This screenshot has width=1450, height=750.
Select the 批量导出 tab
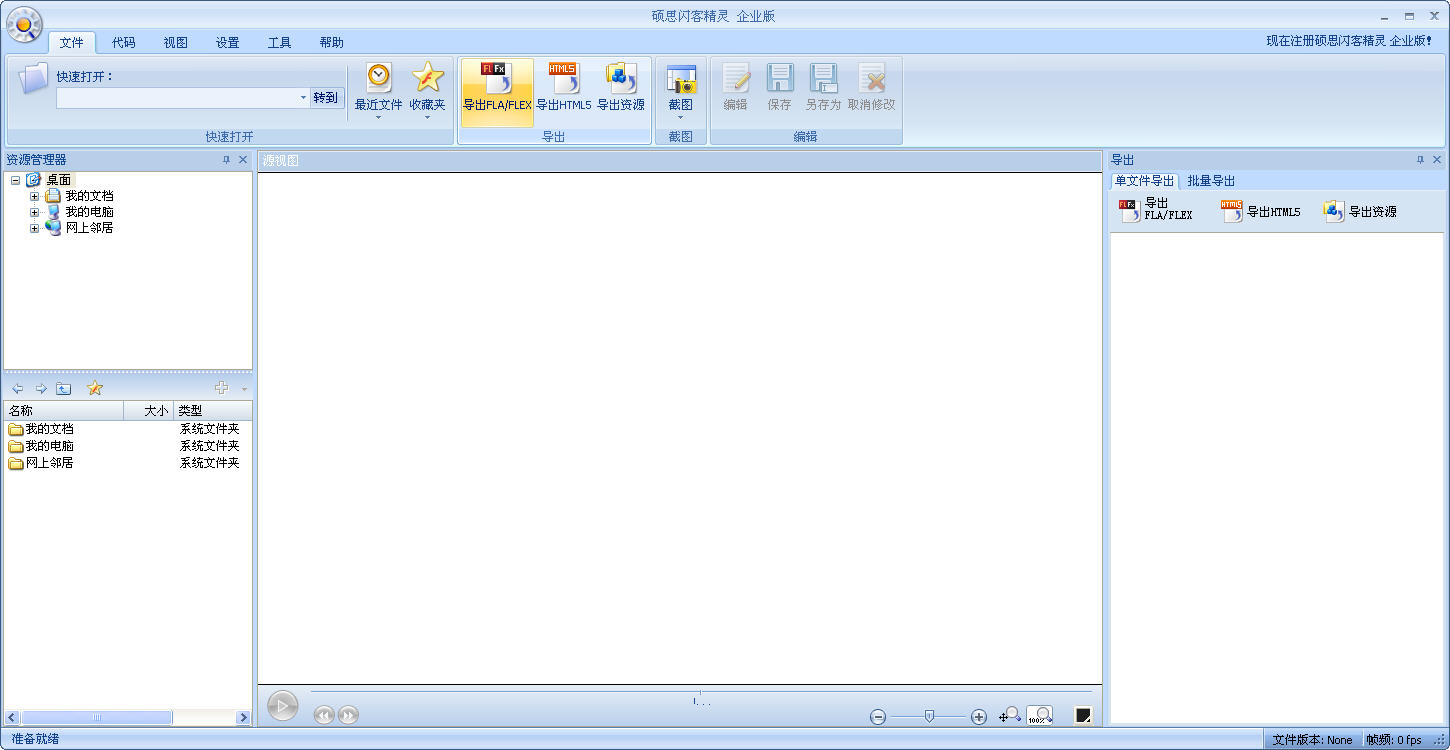[1211, 181]
